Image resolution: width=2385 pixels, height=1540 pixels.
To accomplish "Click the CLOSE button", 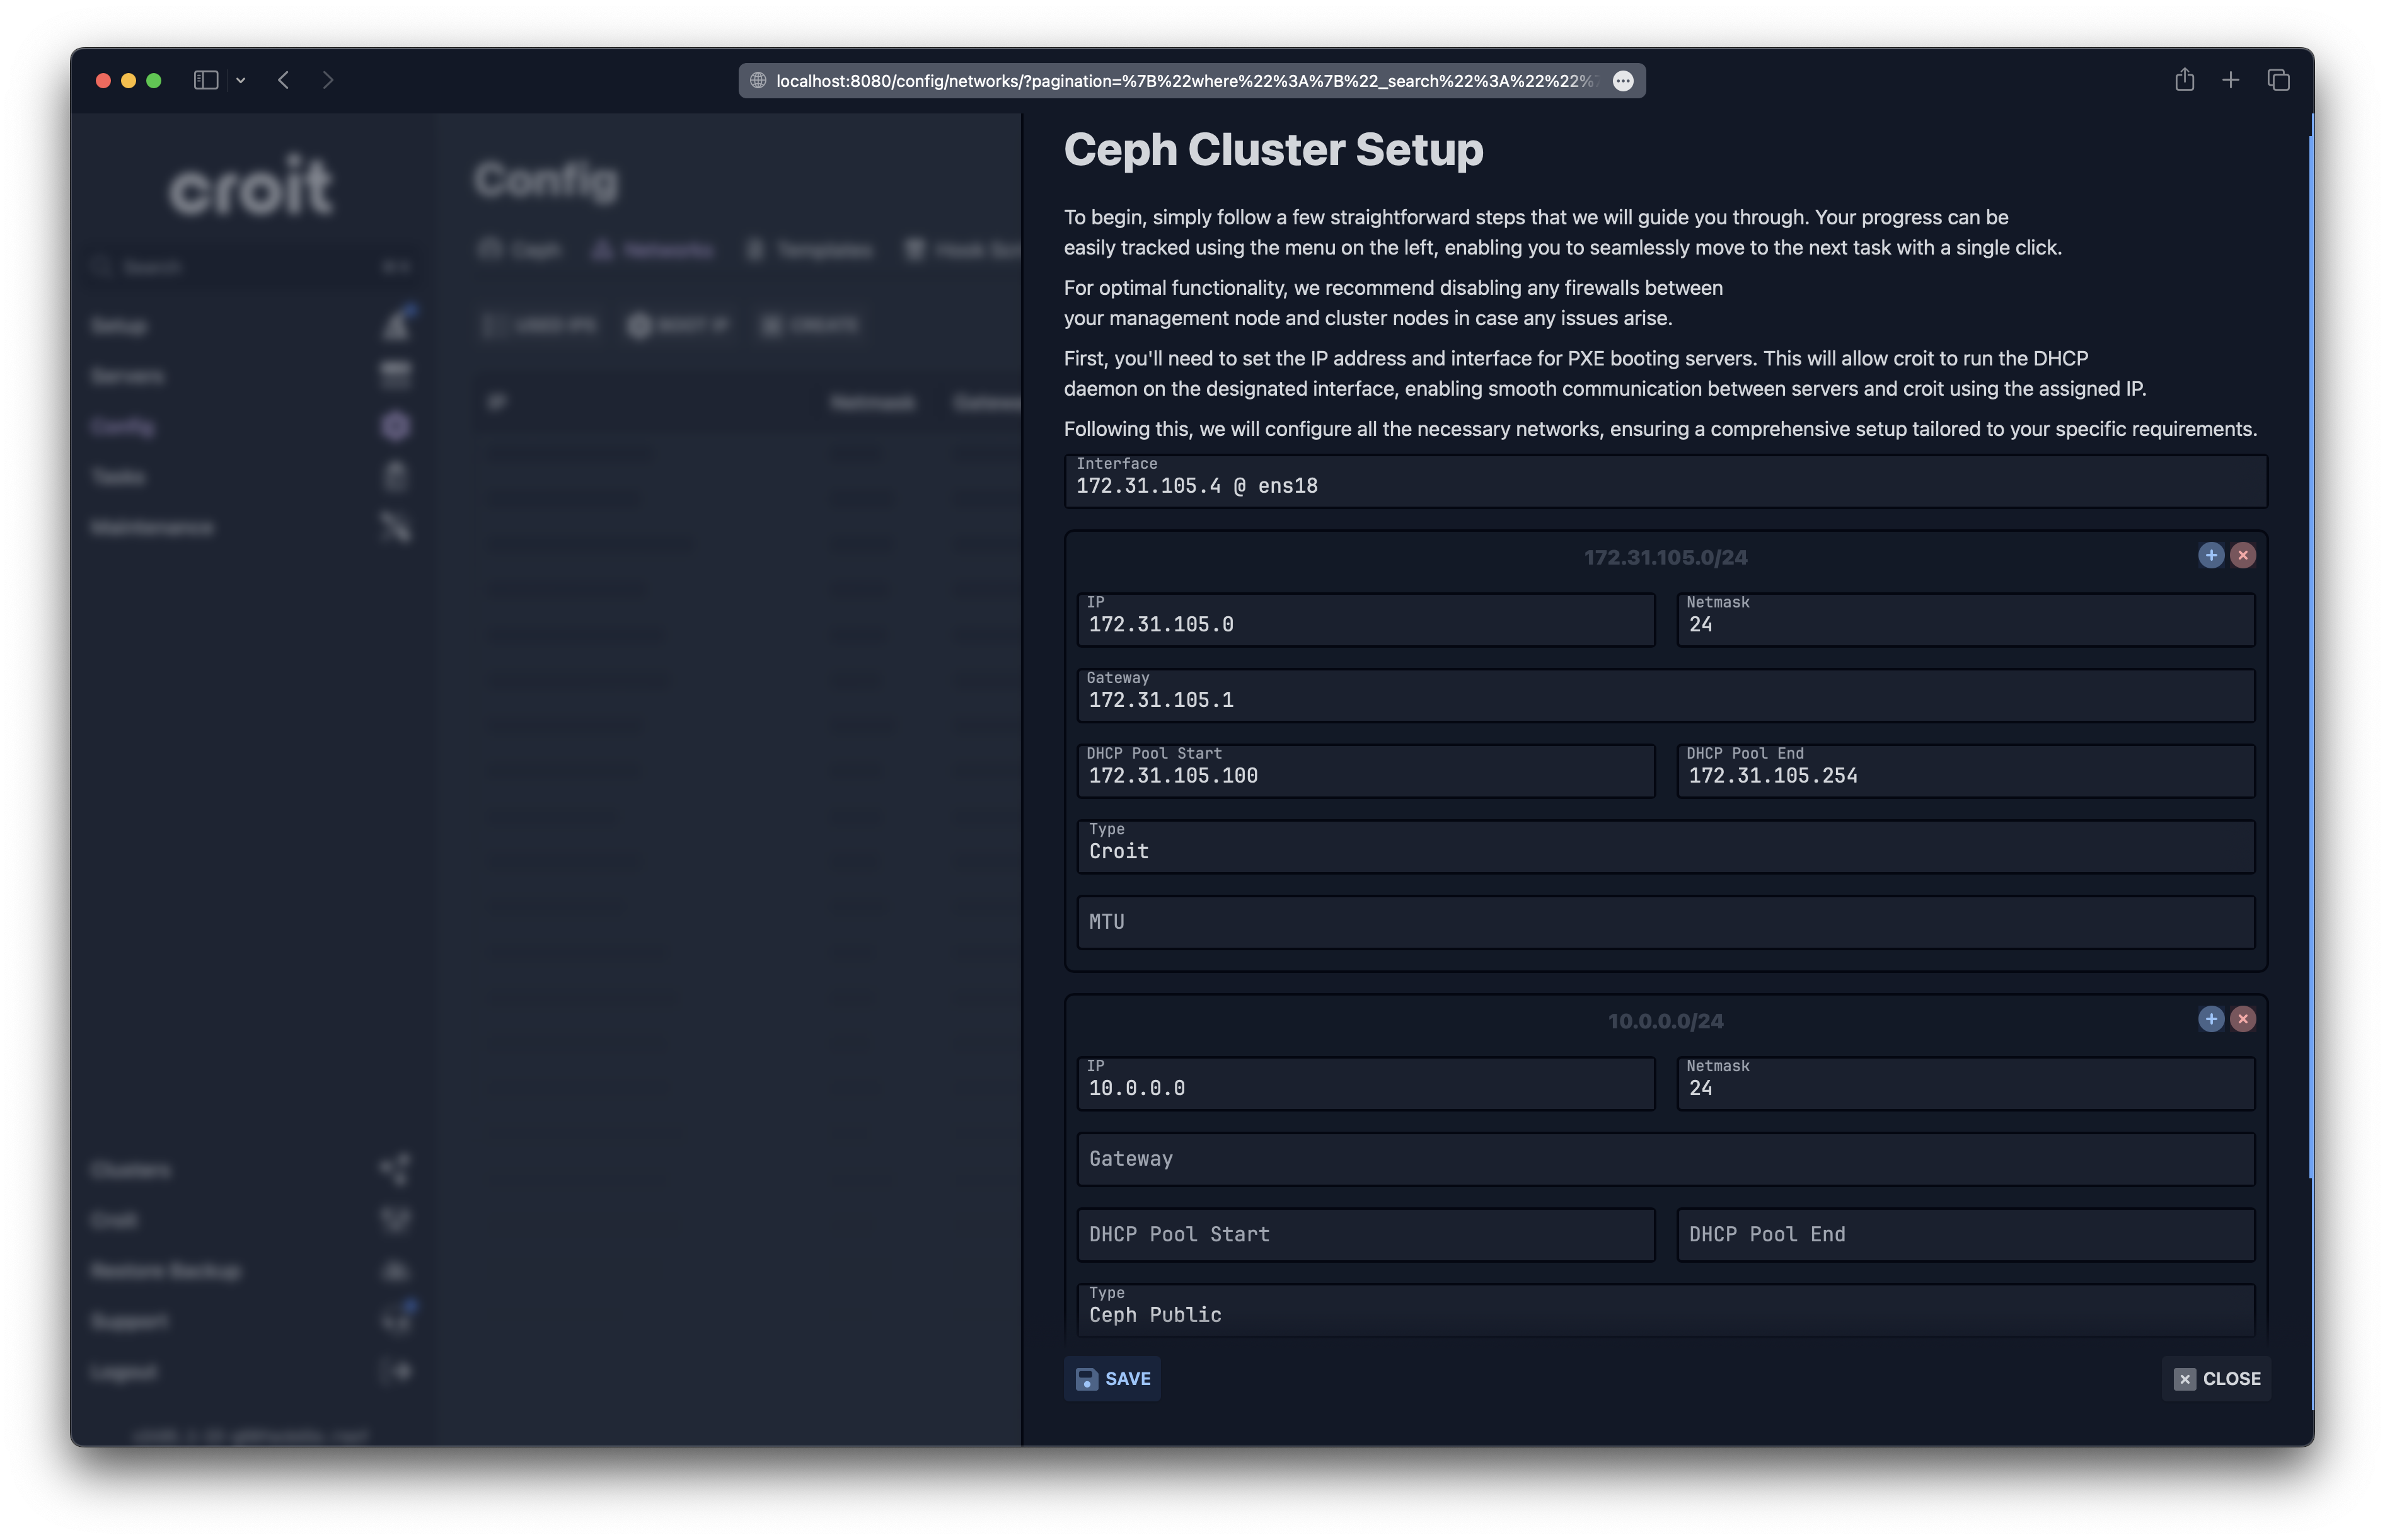I will click(x=2216, y=1378).
